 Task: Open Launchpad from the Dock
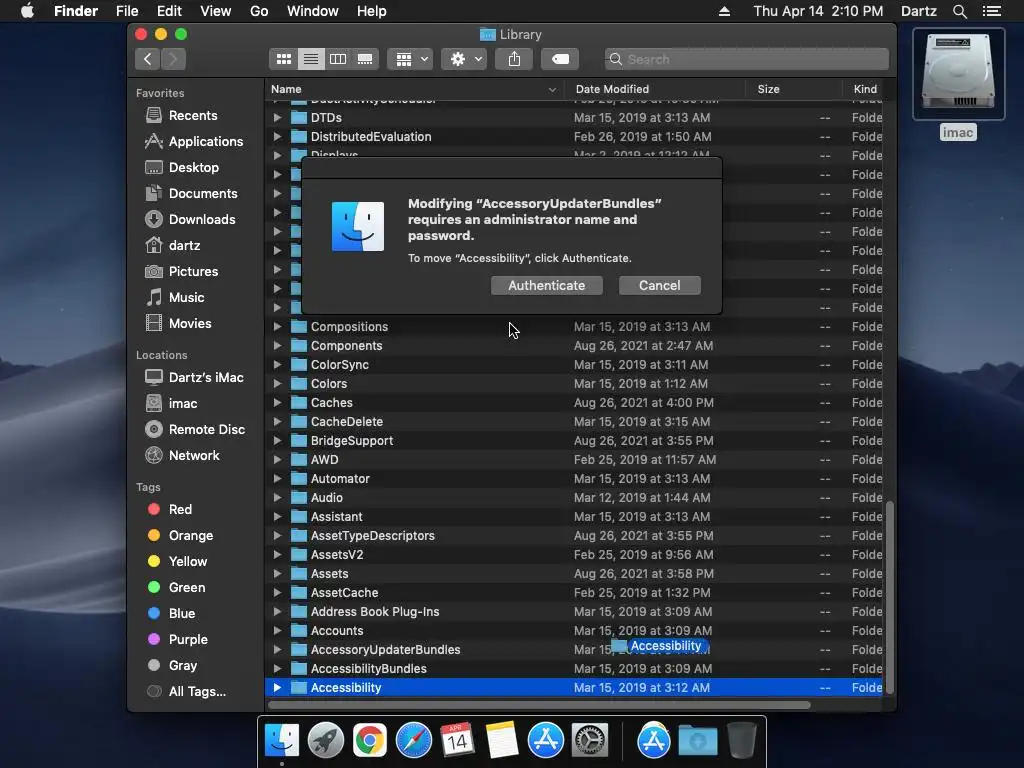[x=325, y=741]
